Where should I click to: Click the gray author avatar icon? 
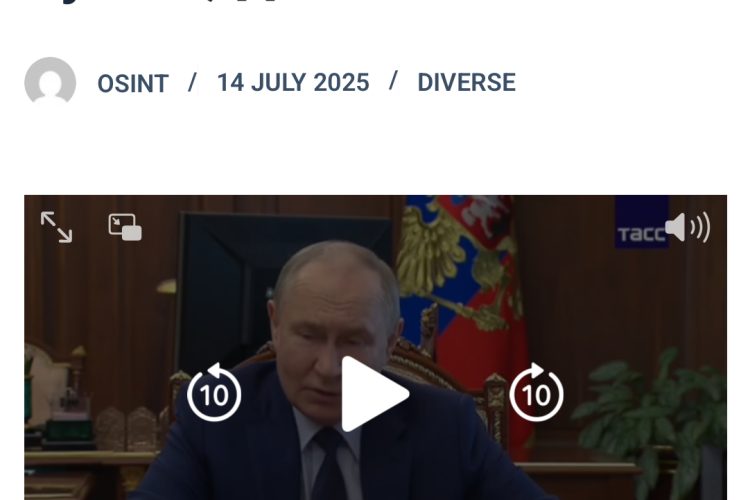[x=50, y=82]
